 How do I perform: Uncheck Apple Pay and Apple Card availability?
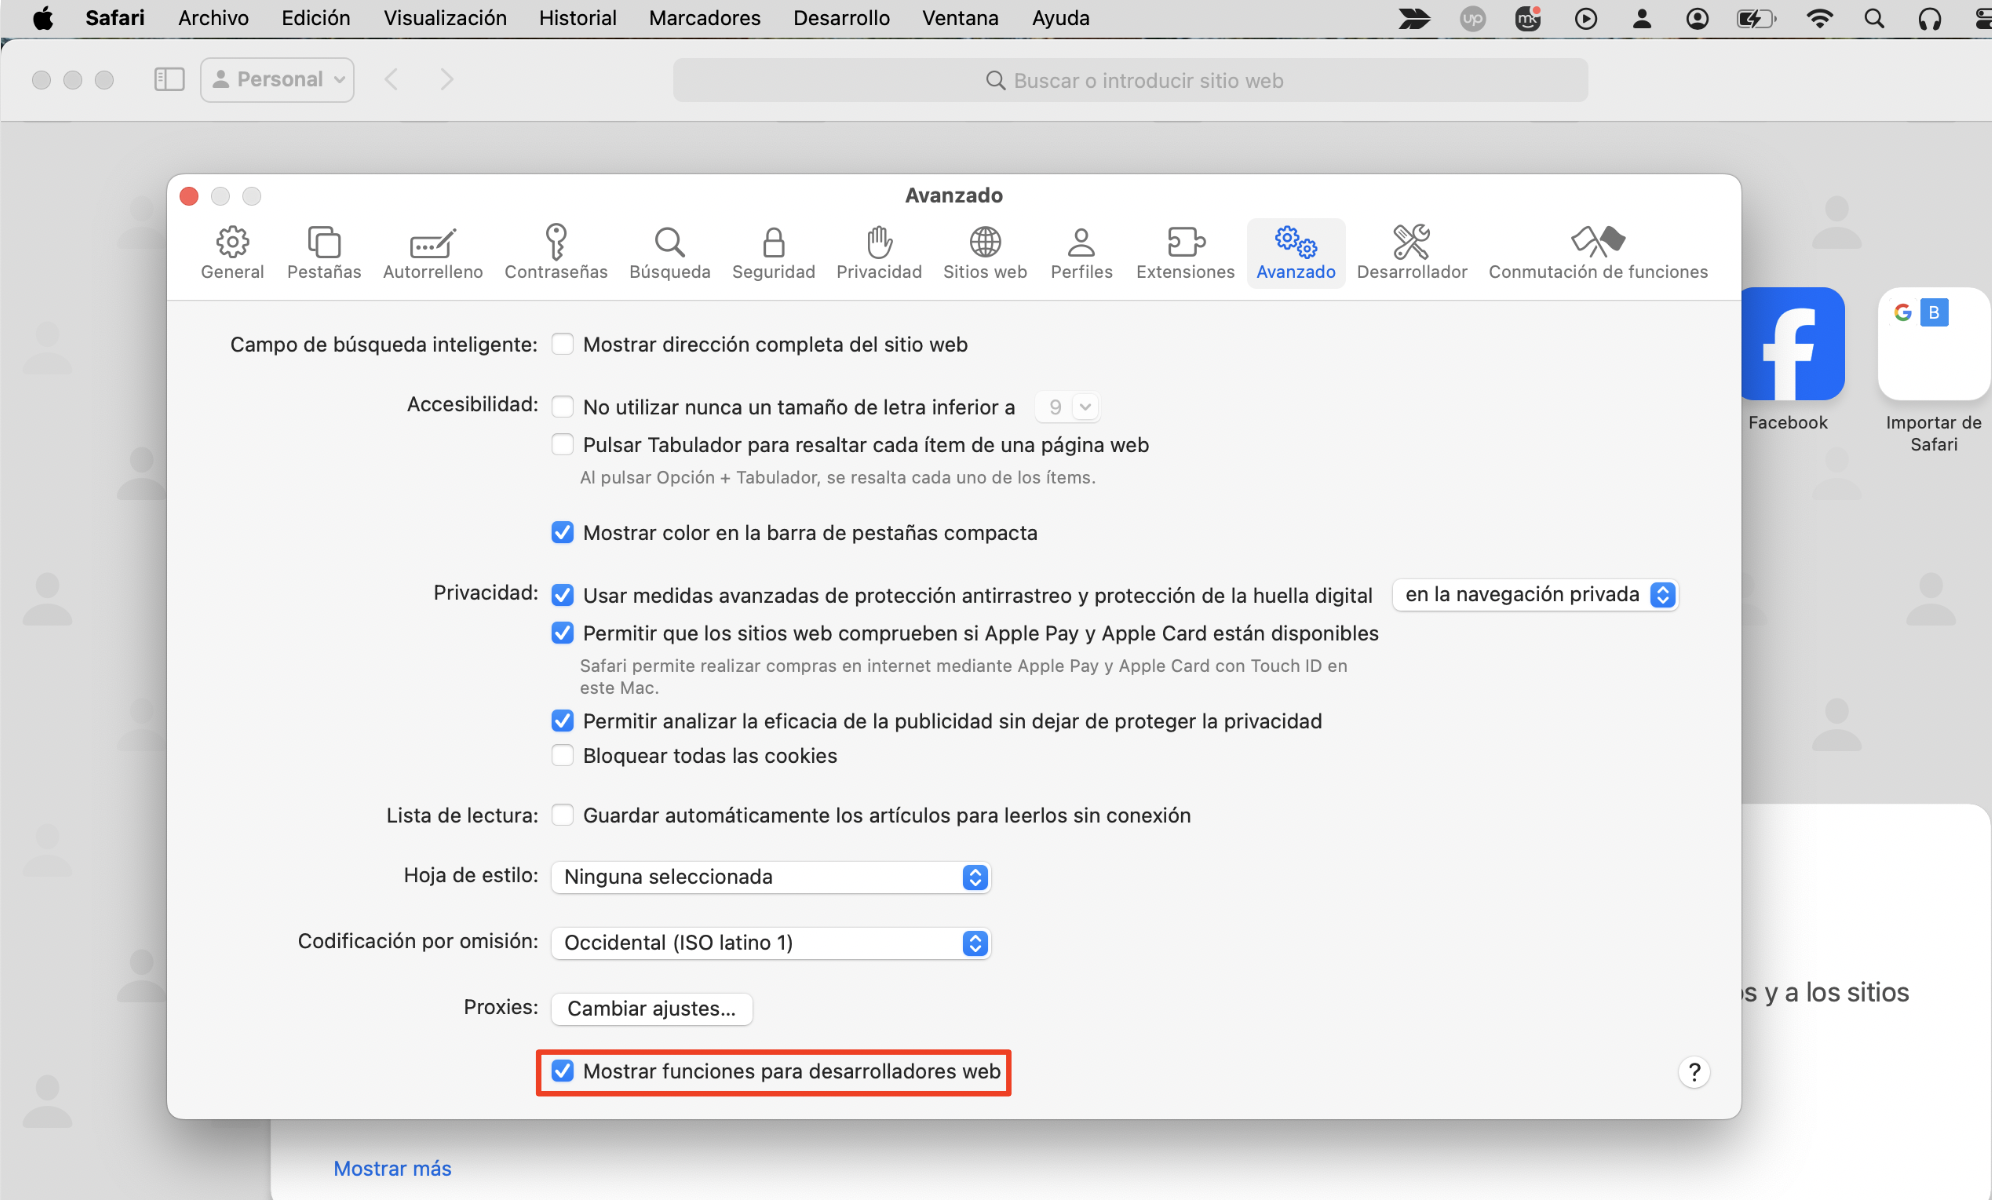pyautogui.click(x=563, y=633)
